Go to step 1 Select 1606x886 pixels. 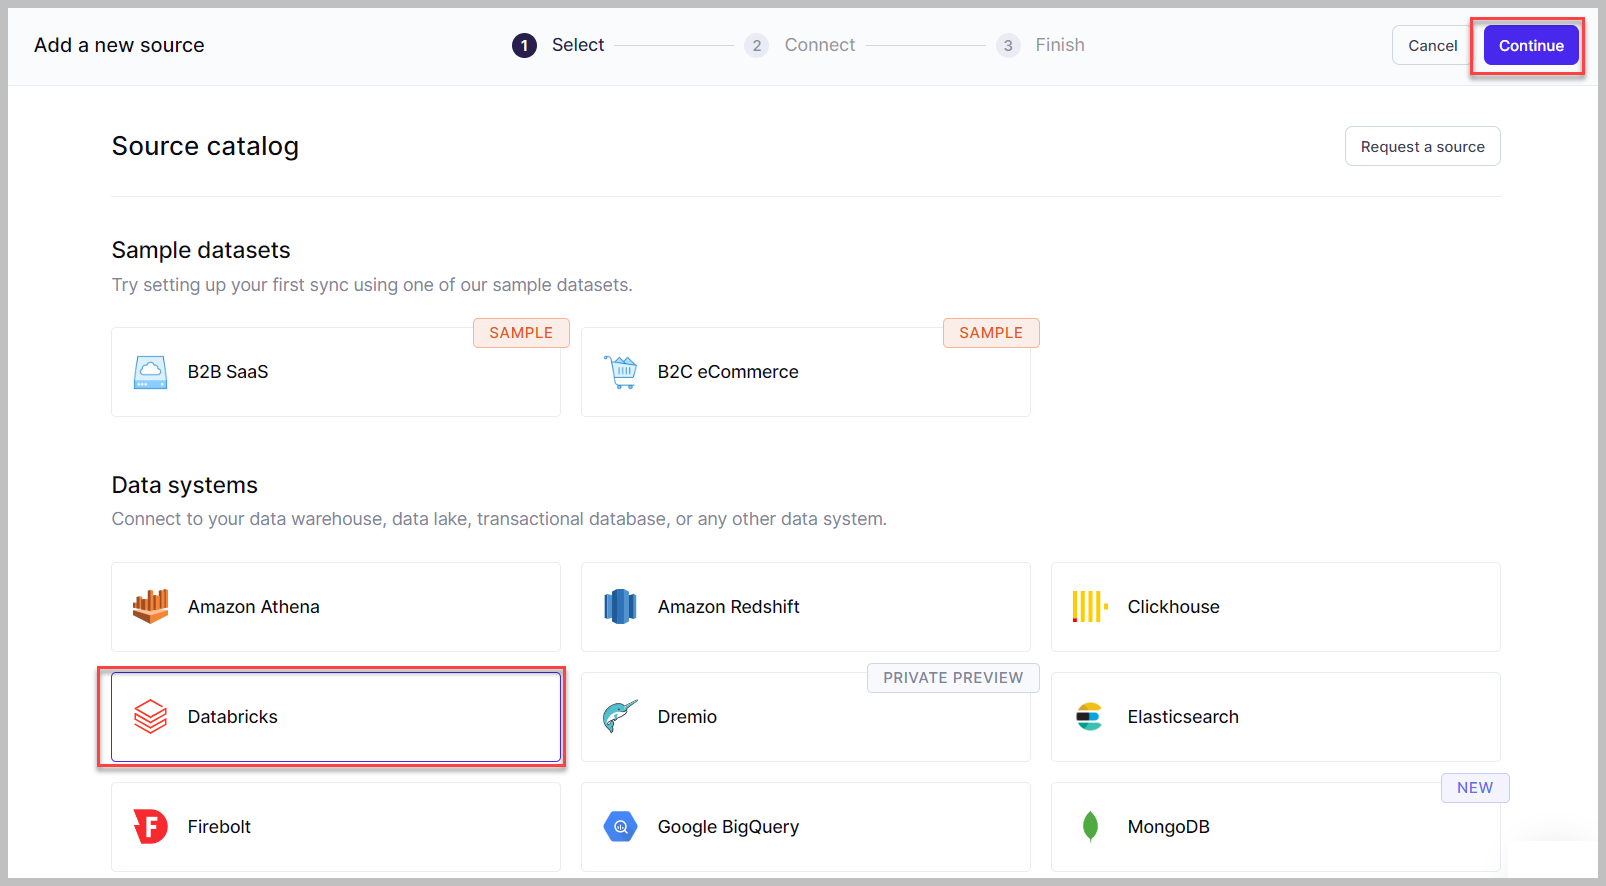pos(558,45)
